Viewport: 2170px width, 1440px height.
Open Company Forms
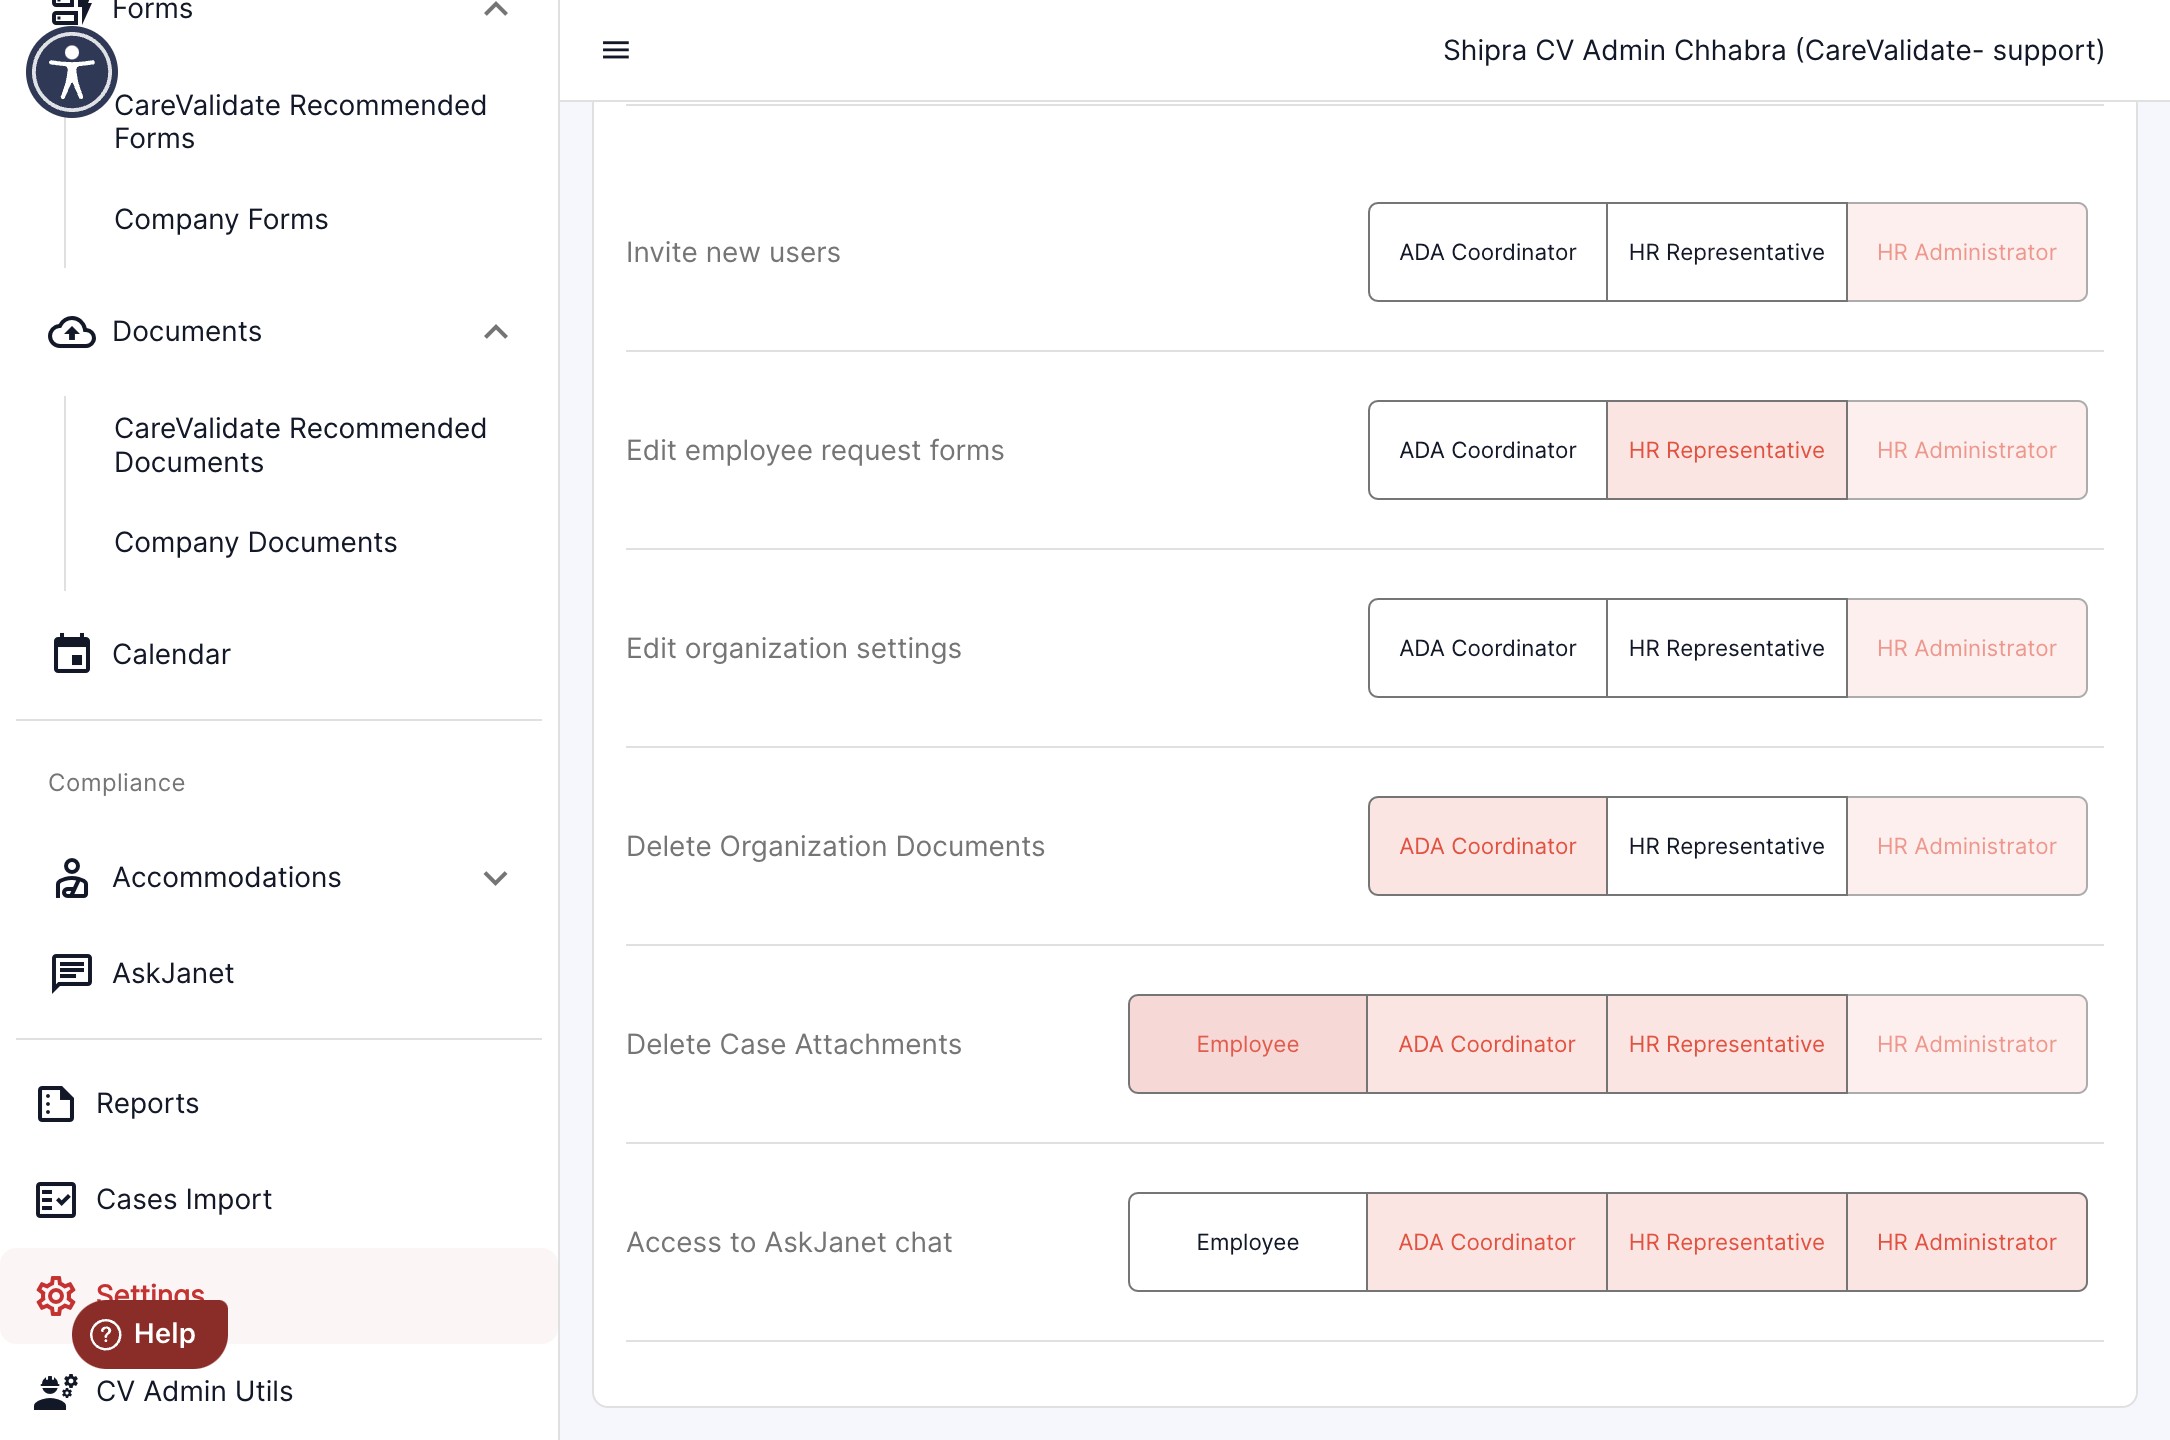tap(221, 220)
